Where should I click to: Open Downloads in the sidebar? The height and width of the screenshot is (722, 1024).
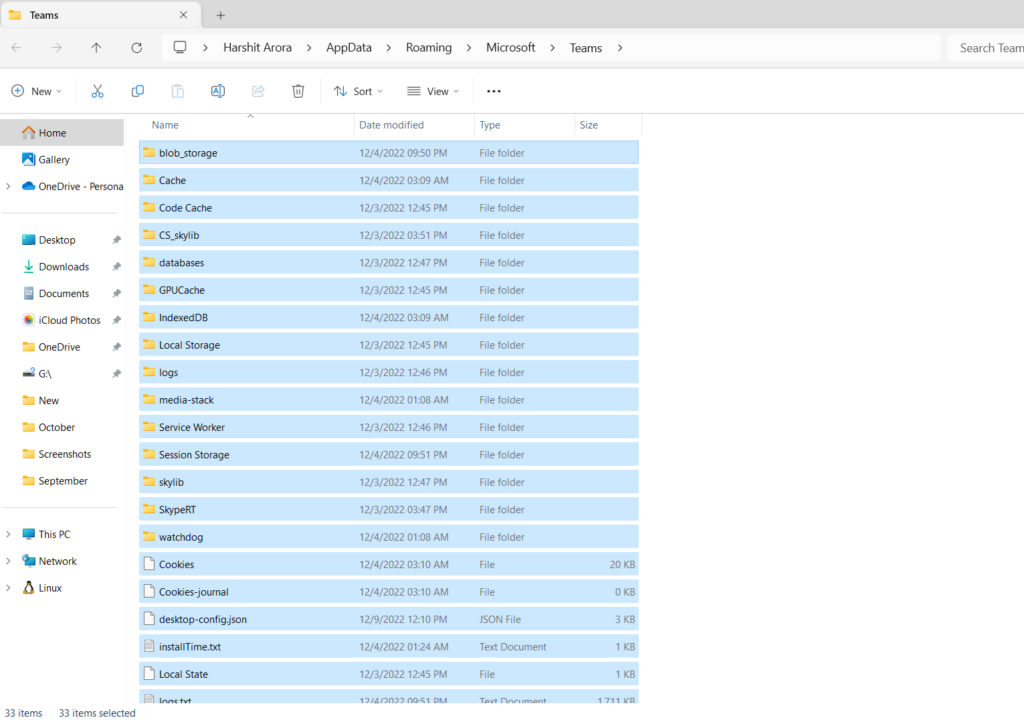63,267
